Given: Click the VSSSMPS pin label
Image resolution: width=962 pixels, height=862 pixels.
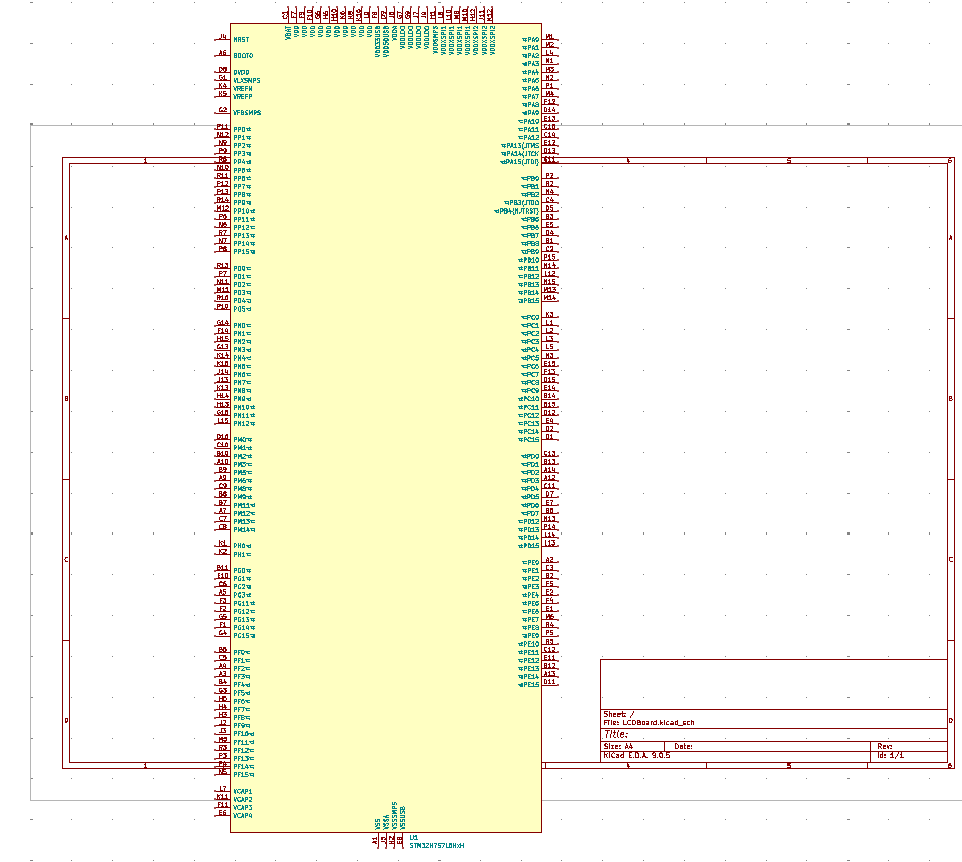Looking at the screenshot, I should coord(394,815).
